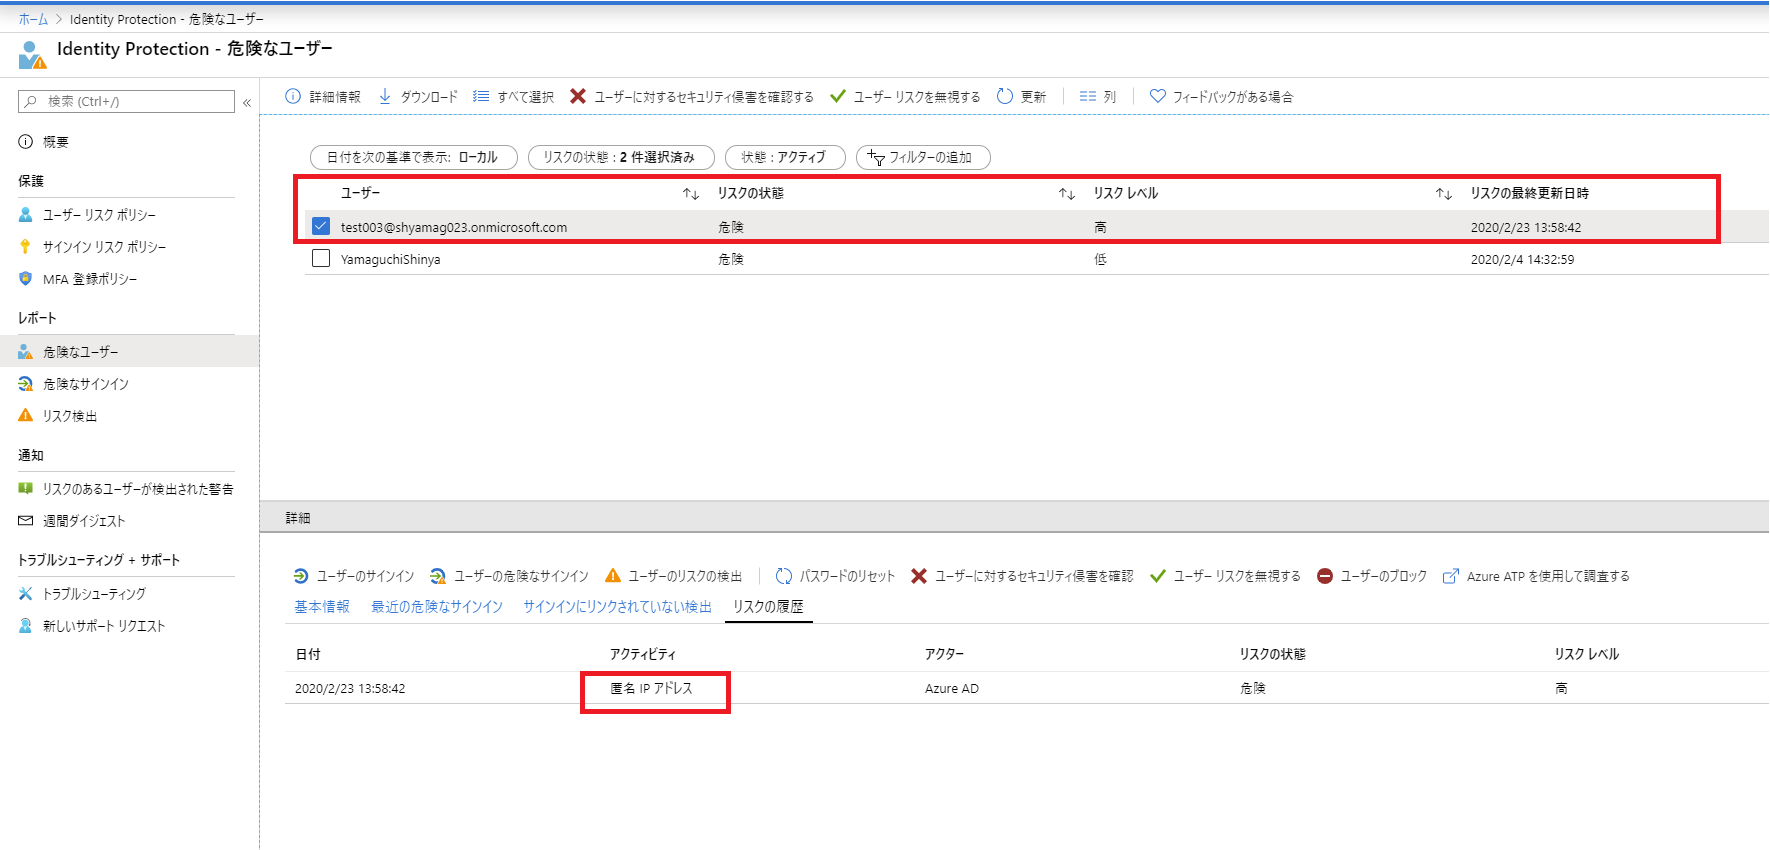Click the 更新 refresh icon
This screenshot has width=1770, height=850.
tap(1005, 97)
